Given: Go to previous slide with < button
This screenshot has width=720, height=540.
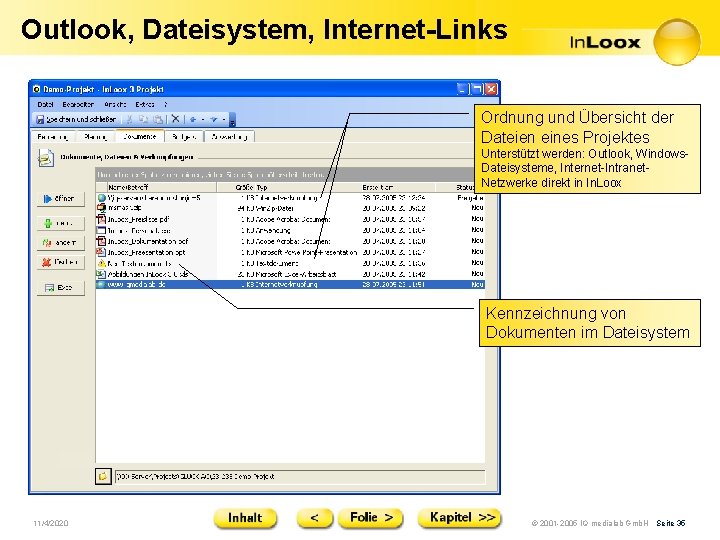Looking at the screenshot, I should pos(315,518).
